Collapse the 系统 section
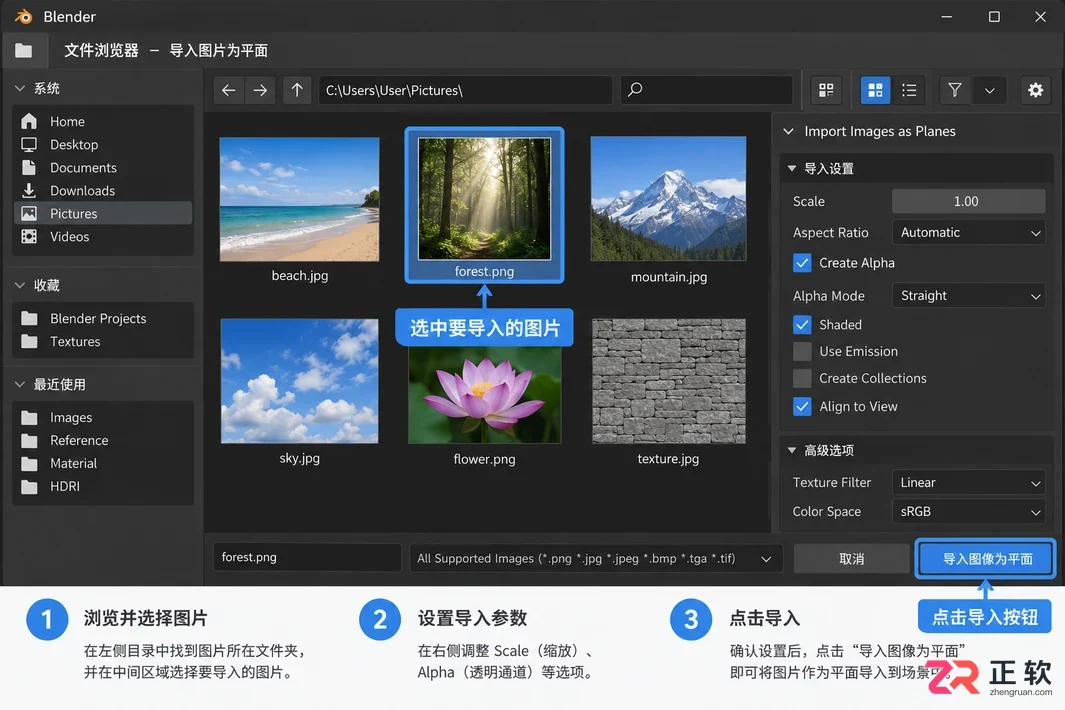This screenshot has width=1065, height=710. point(20,88)
